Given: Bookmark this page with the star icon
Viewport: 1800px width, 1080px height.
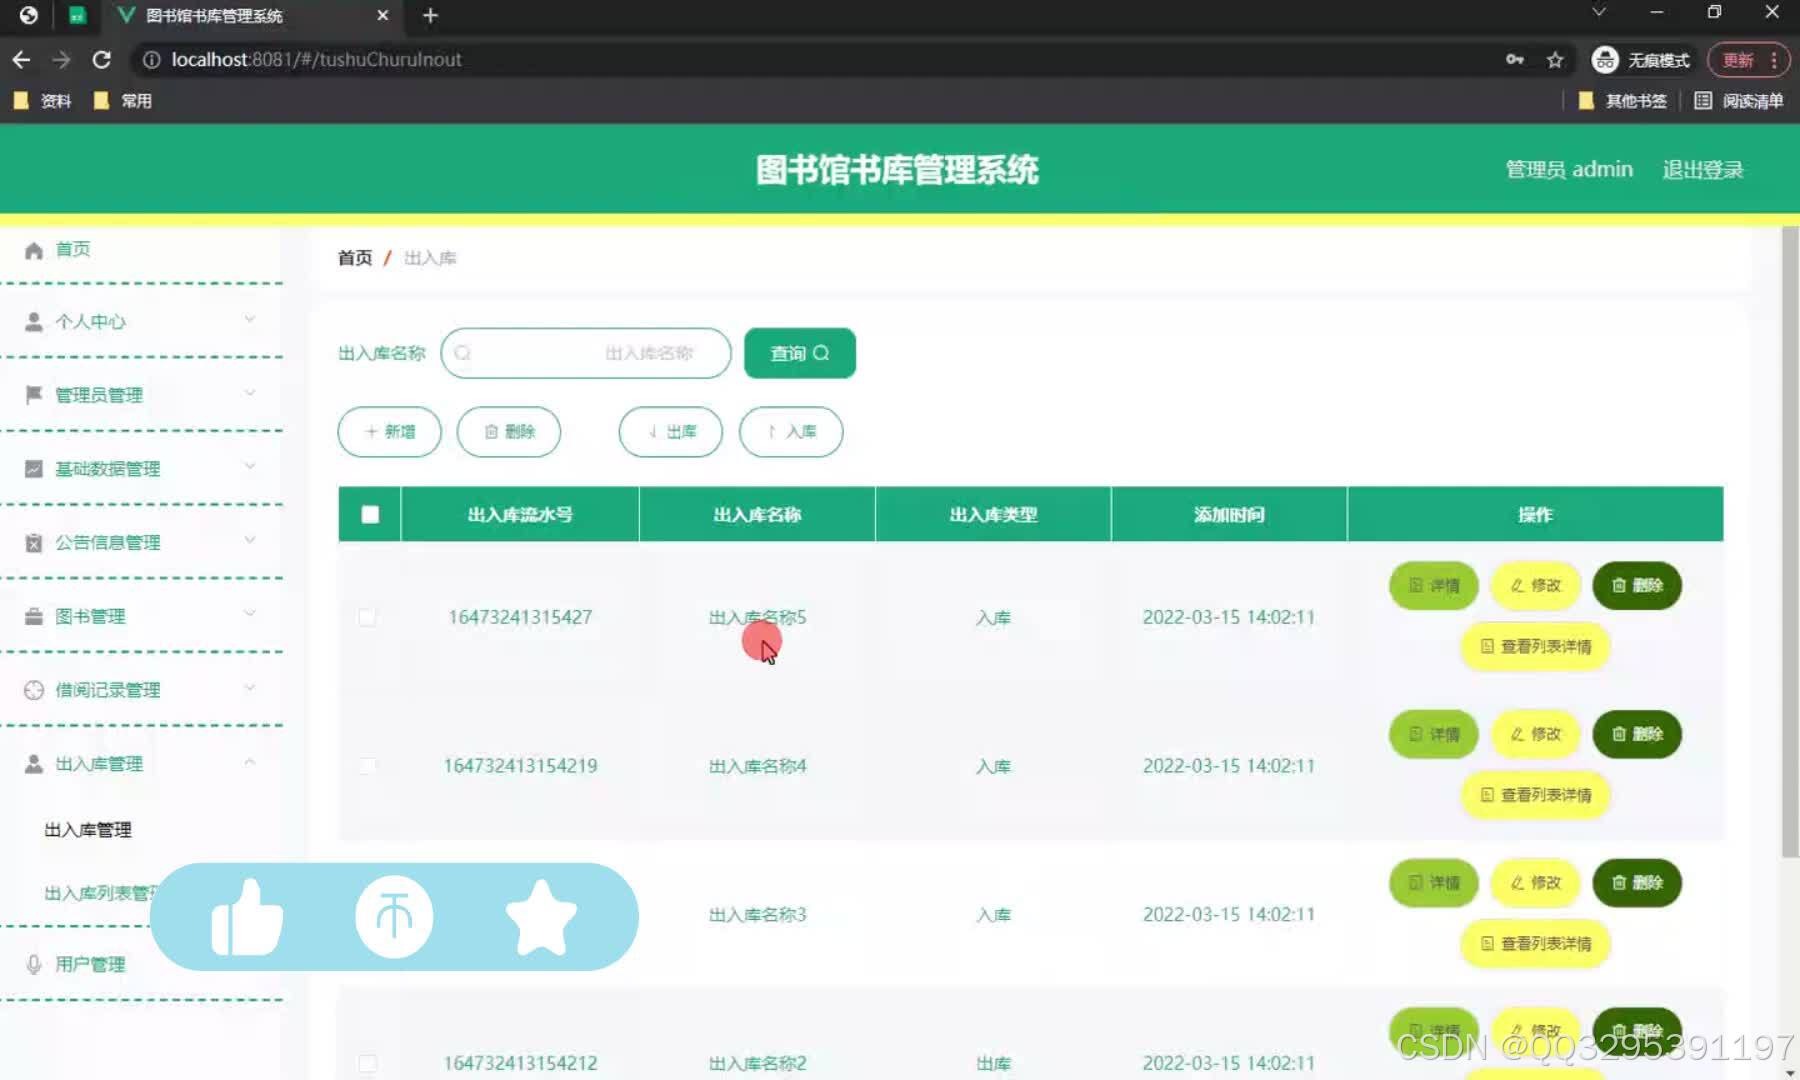Looking at the screenshot, I should pyautogui.click(x=1555, y=60).
